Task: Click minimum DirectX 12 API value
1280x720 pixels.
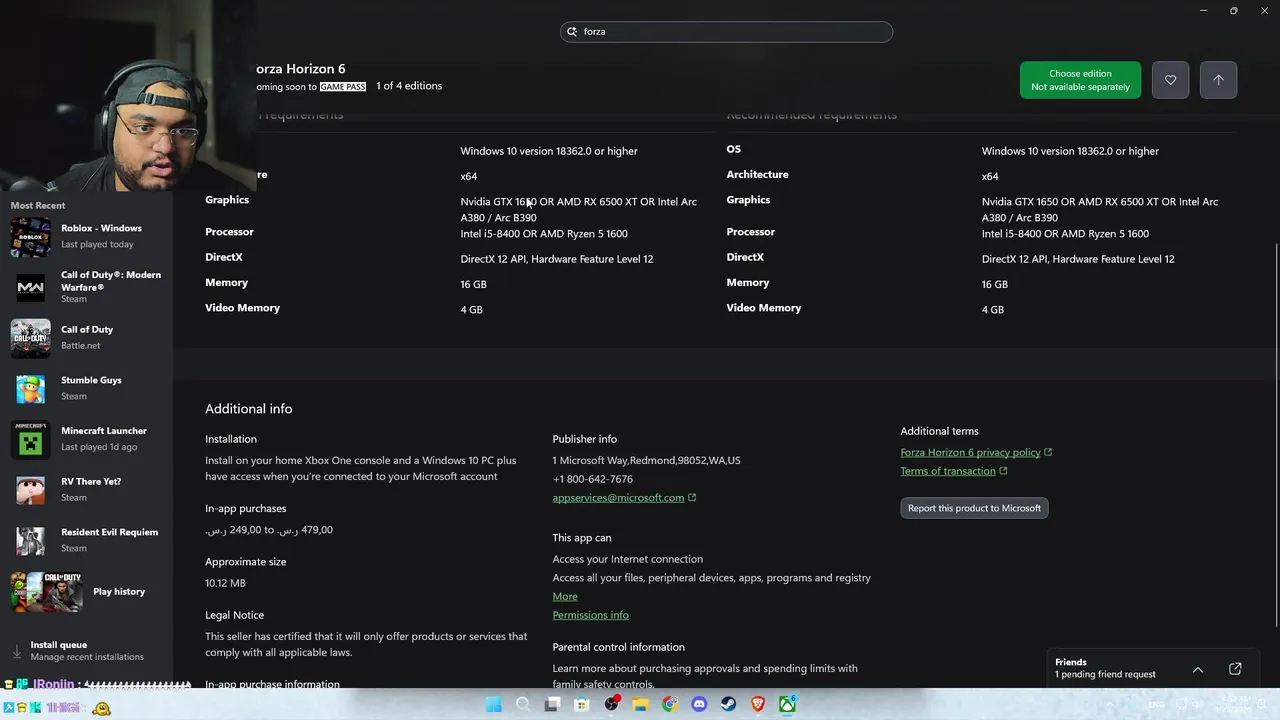Action: click(x=557, y=259)
